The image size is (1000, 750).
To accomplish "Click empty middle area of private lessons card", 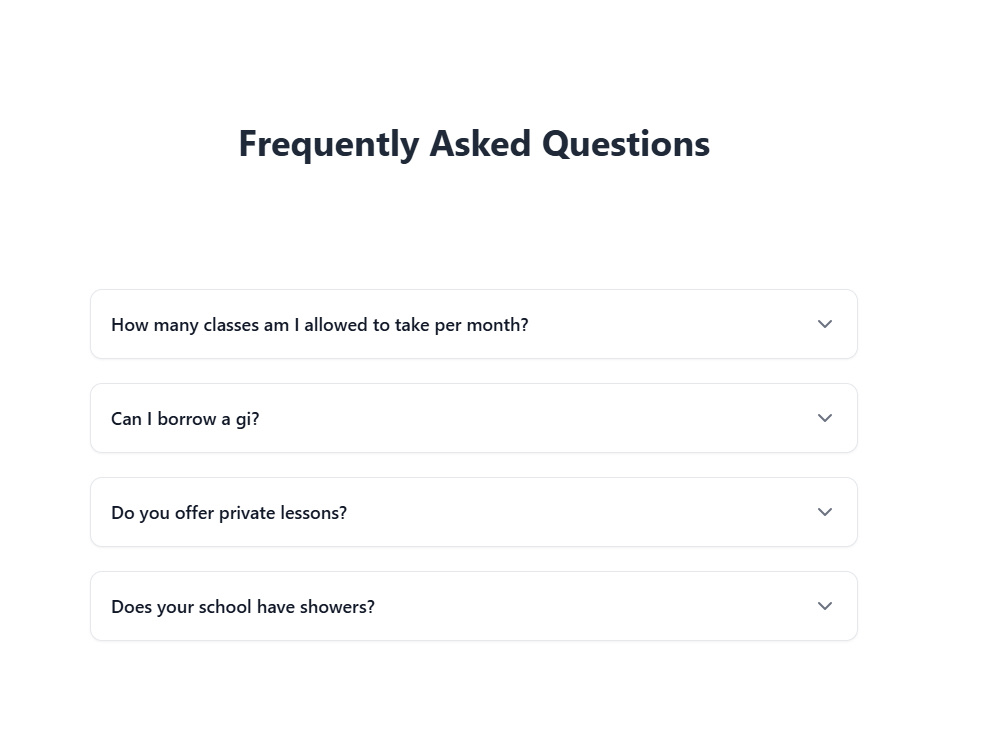I will 580,512.
